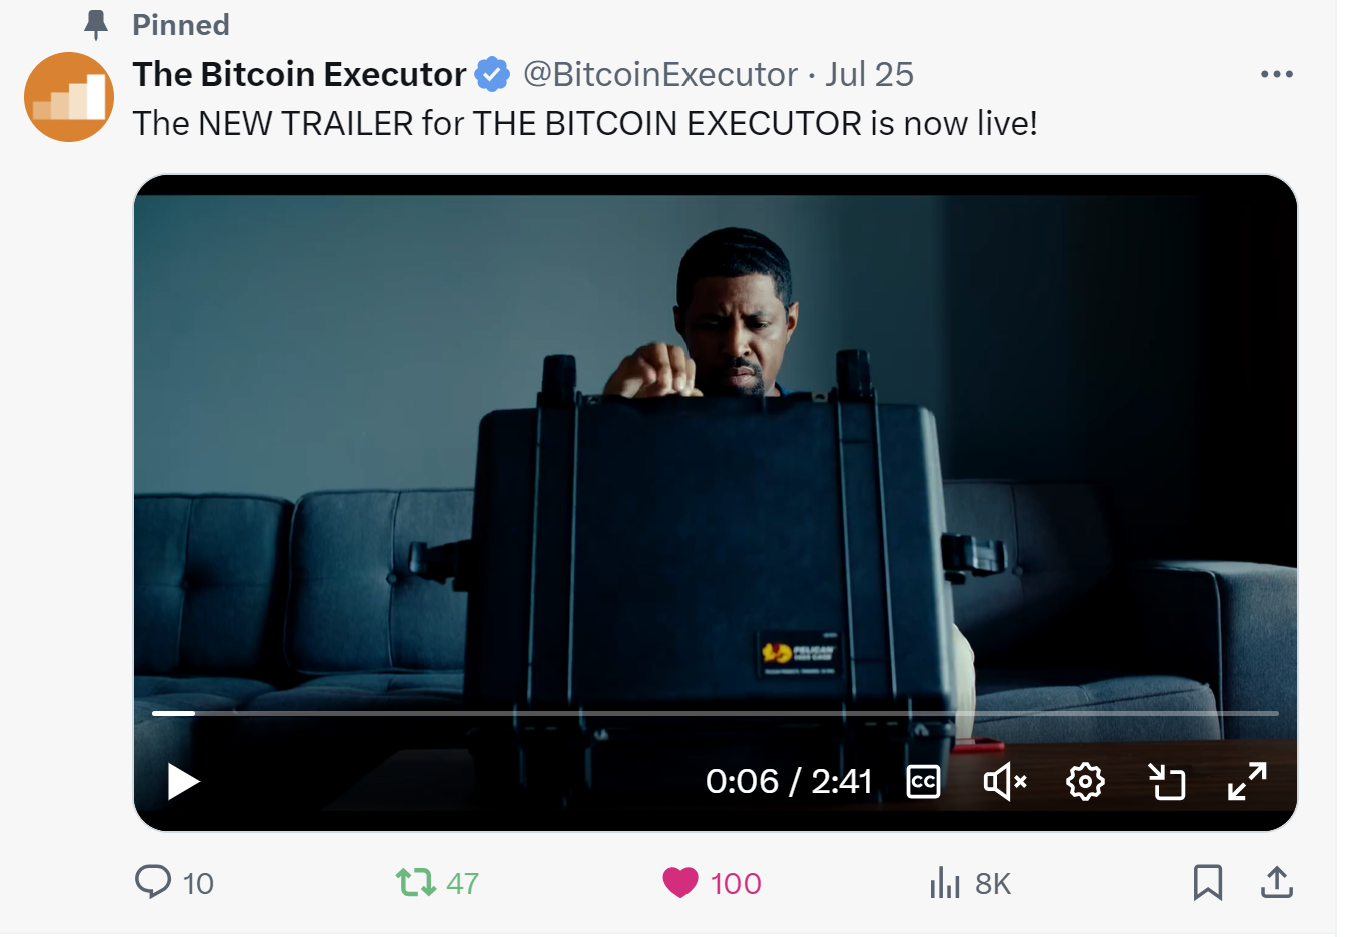Click the @BitcoinExecutor handle
This screenshot has width=1370, height=937.
pyautogui.click(x=660, y=74)
